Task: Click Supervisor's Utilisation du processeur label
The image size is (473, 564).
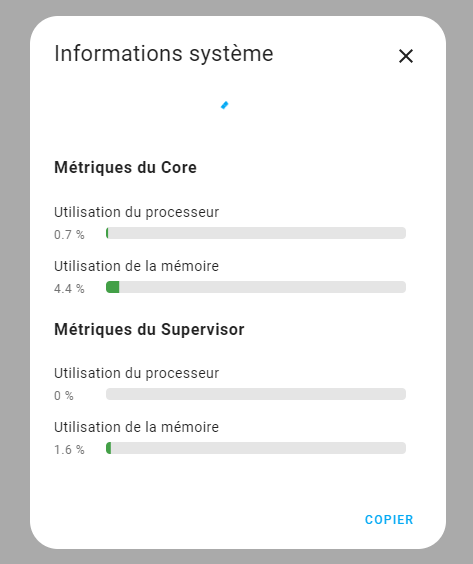Action: 136,373
